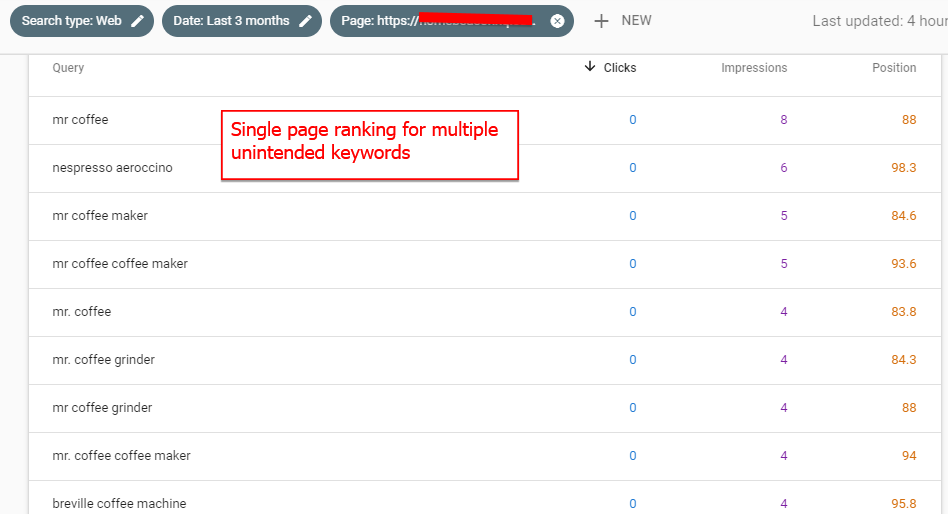Edit the Date: Last 3 months pencil icon
The width and height of the screenshot is (948, 514).
[x=305, y=21]
